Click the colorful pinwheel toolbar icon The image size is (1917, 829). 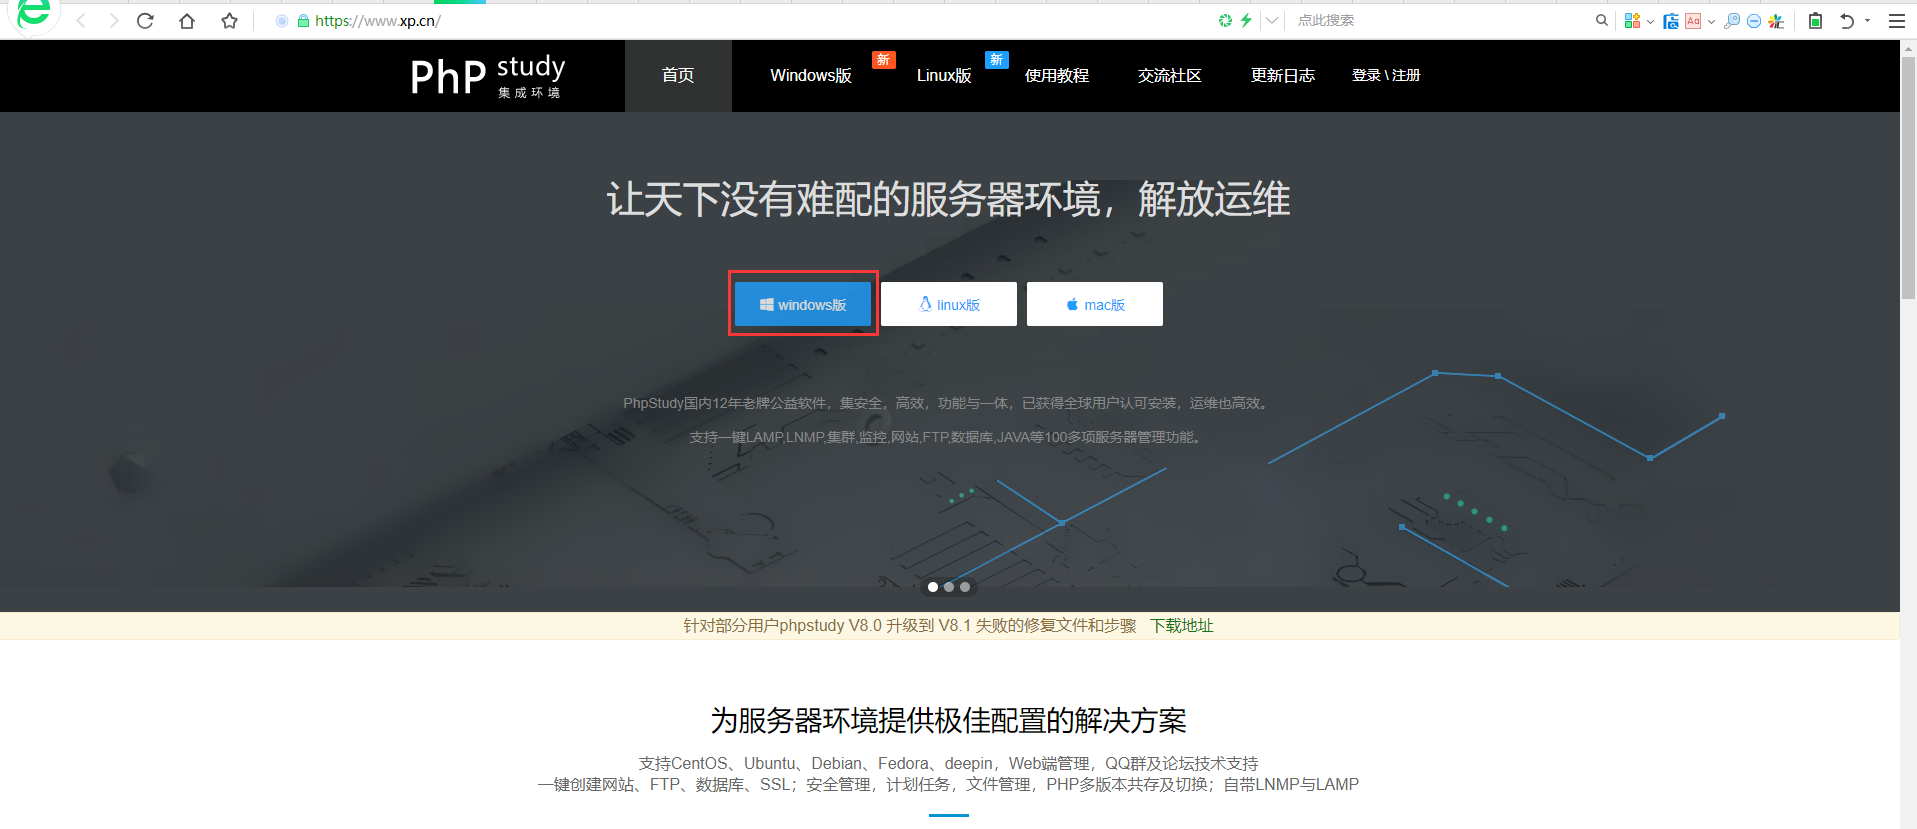click(x=1776, y=21)
